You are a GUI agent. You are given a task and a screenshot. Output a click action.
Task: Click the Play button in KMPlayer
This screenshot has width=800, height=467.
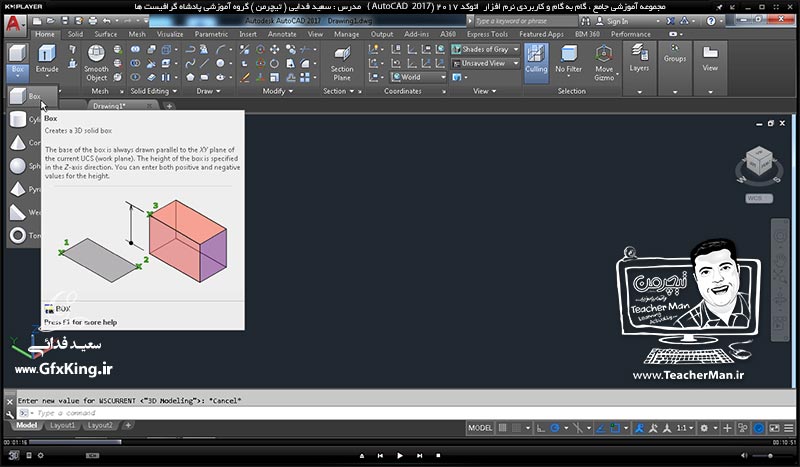(x=399, y=455)
